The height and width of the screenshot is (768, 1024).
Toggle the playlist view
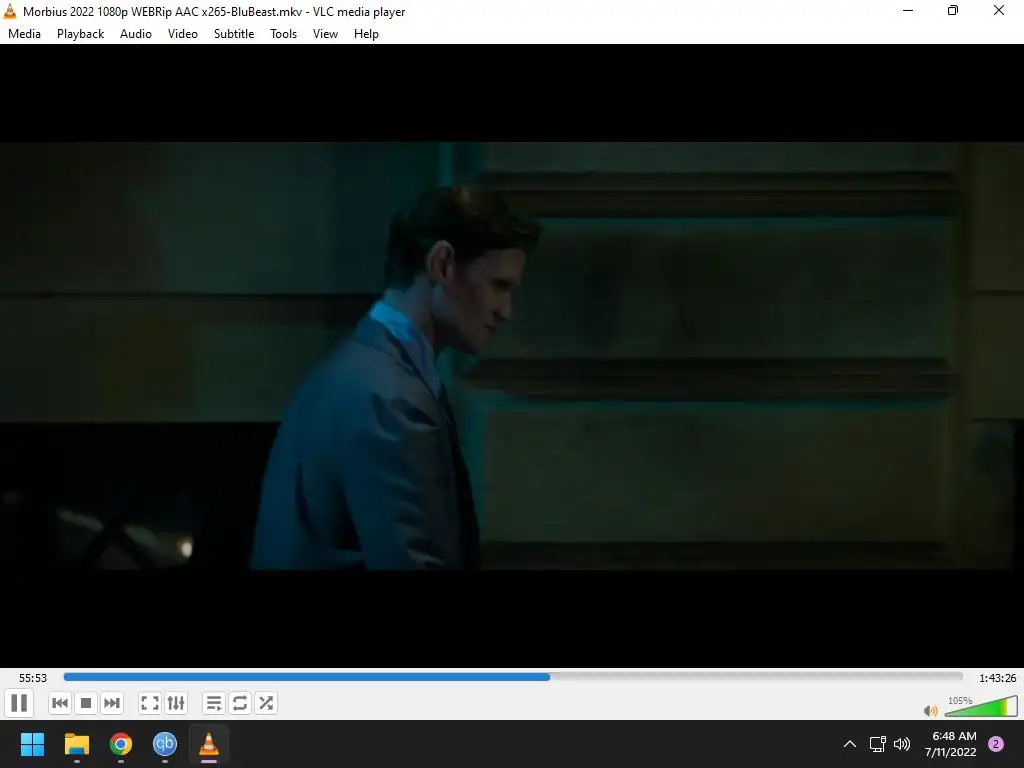point(214,703)
